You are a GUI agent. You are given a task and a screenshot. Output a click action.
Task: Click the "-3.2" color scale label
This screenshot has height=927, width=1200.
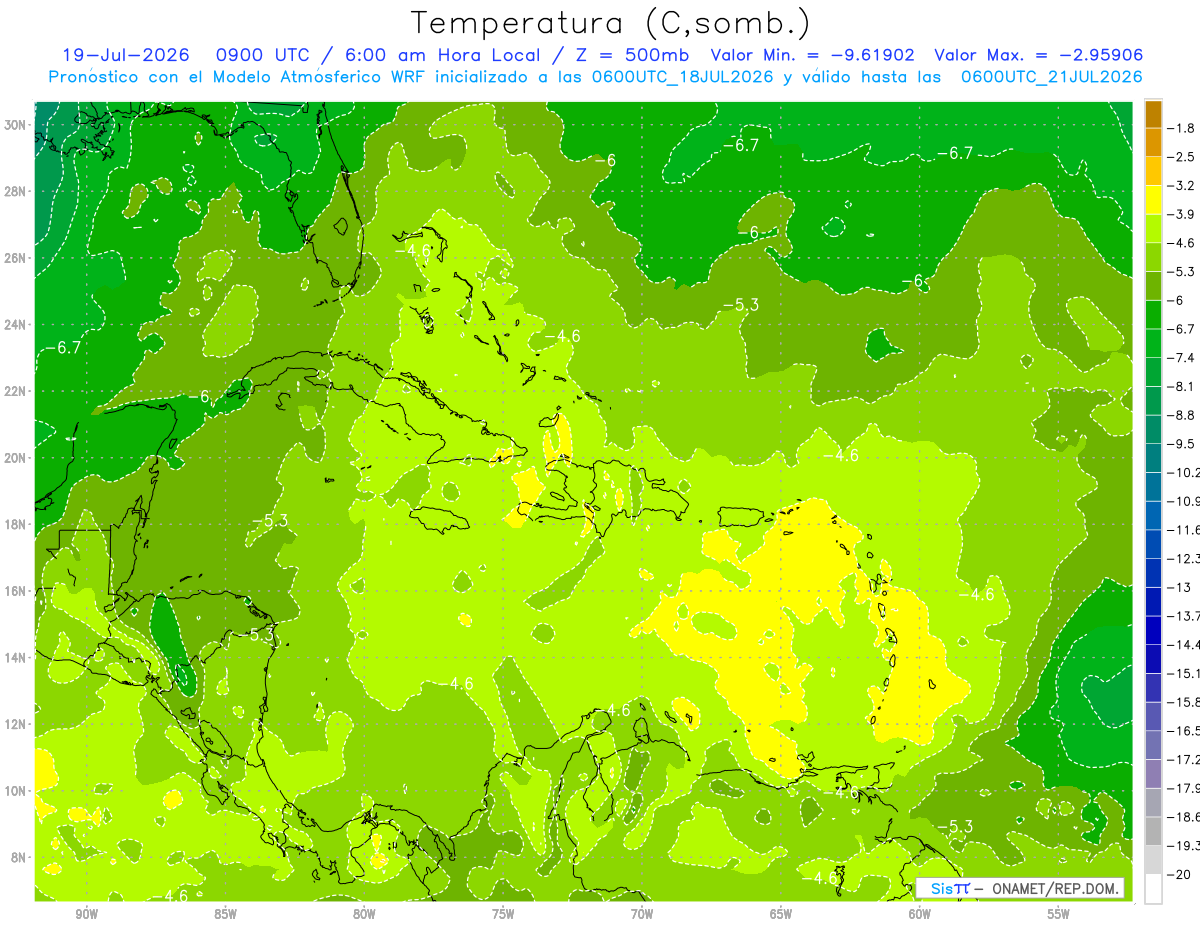[x=1182, y=186]
